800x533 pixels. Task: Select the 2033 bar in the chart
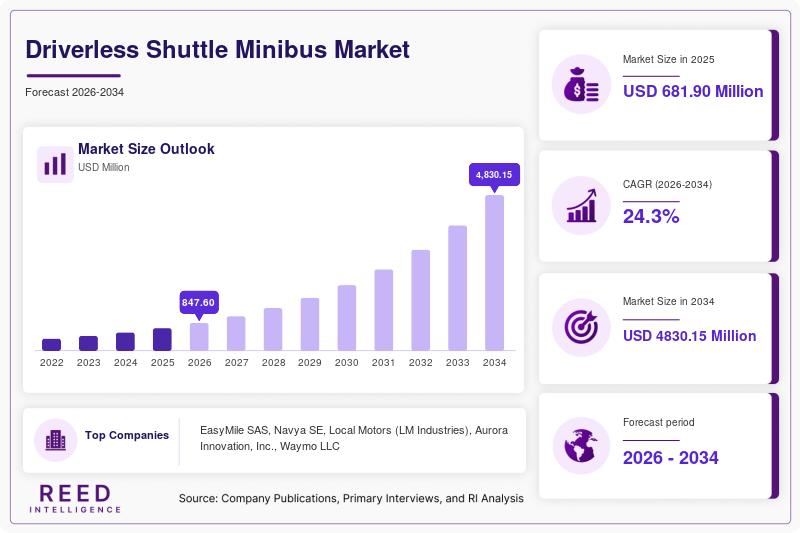(458, 288)
